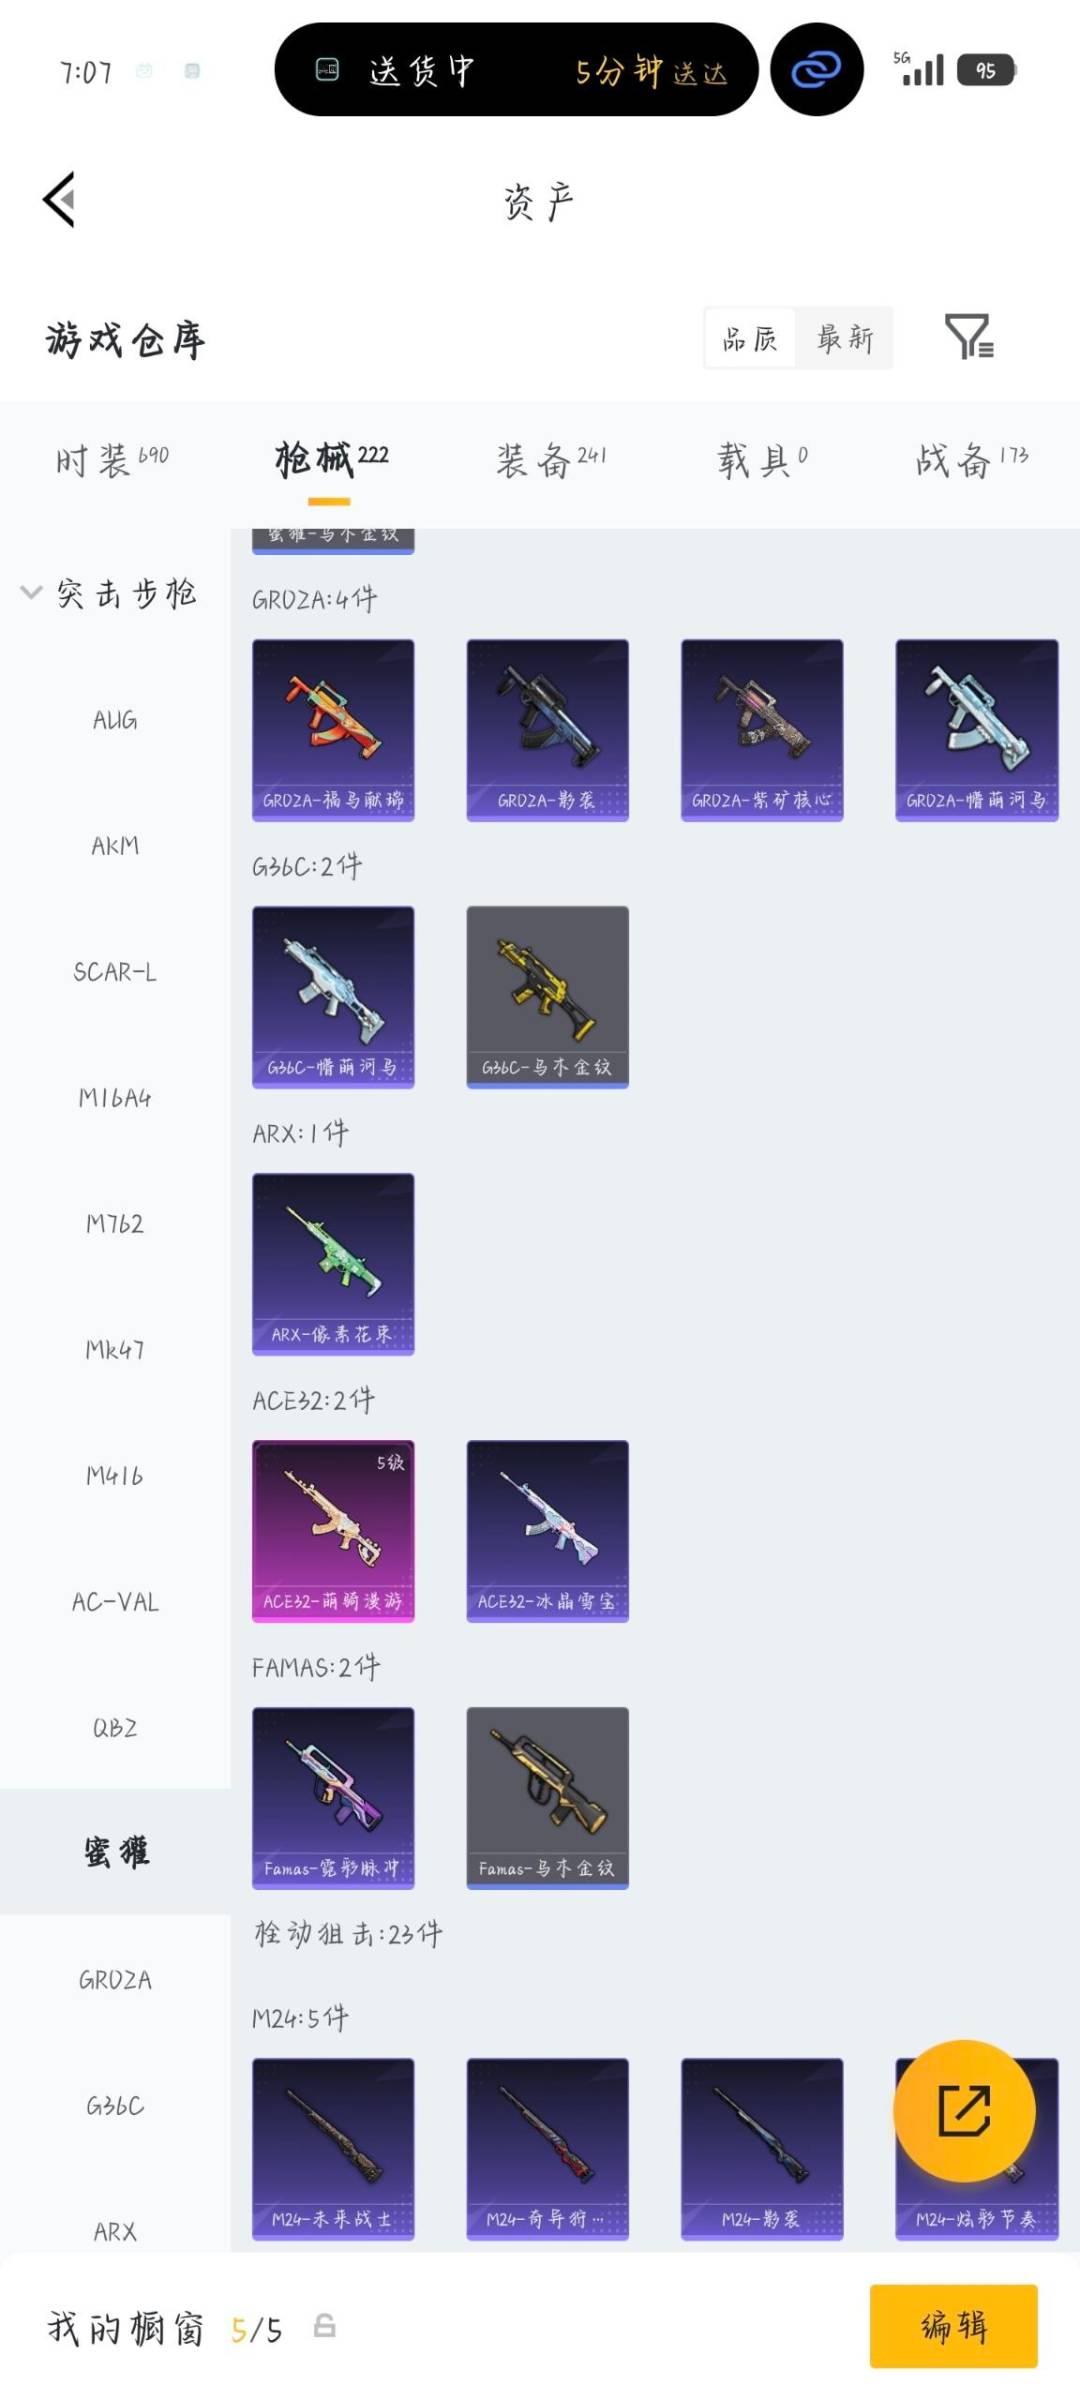
Task: Open the Famas-霓彩脉冲 skin thumbnail
Action: 333,1799
